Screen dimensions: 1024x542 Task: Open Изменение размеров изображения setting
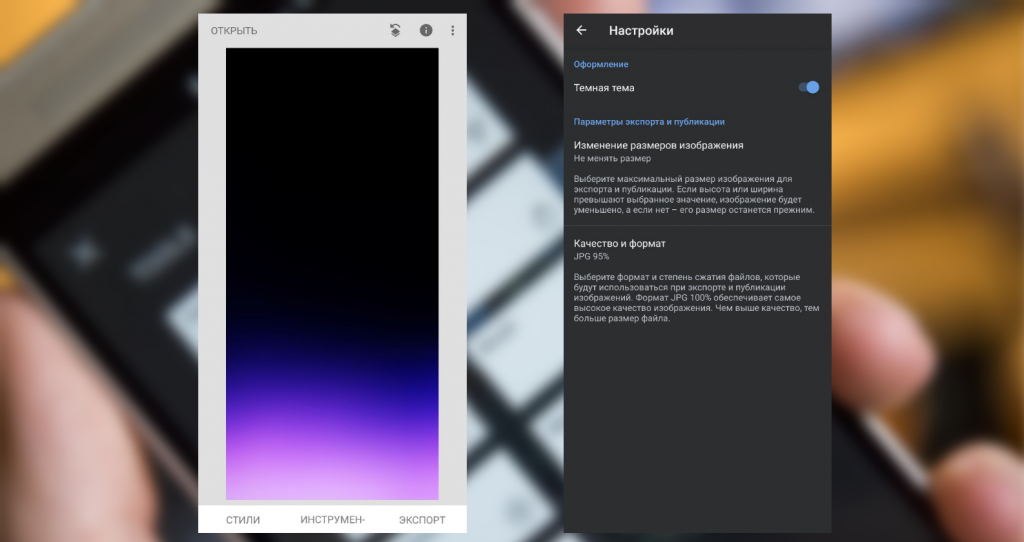[658, 145]
